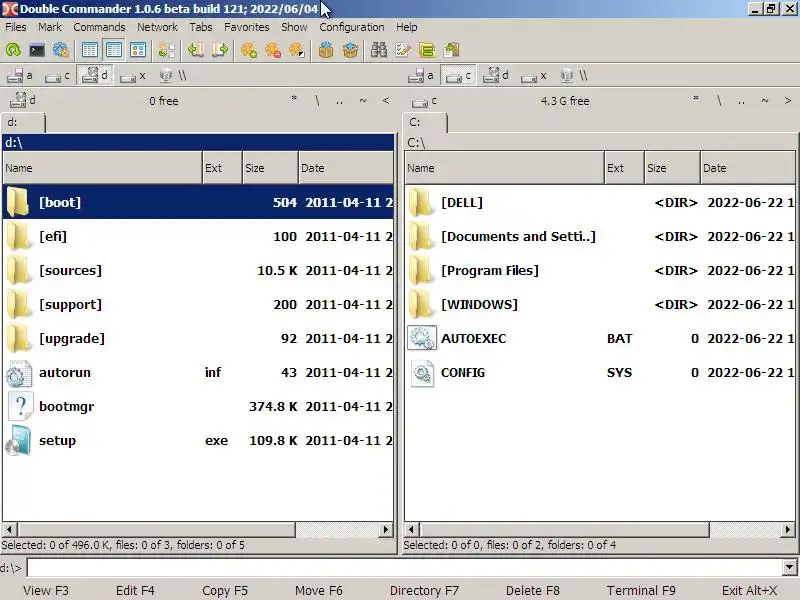Go forward with the right arrow icon
The width and height of the screenshot is (800, 600).
tap(220, 50)
